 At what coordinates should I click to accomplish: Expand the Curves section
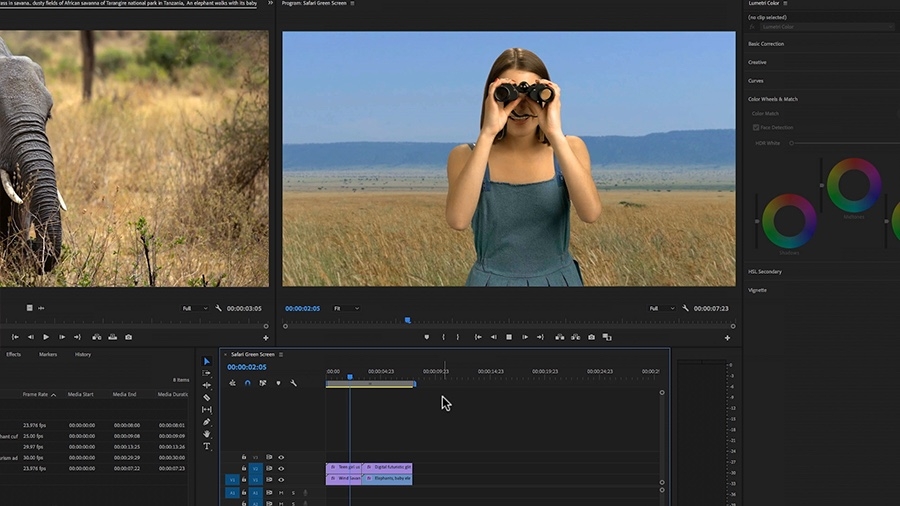[755, 80]
